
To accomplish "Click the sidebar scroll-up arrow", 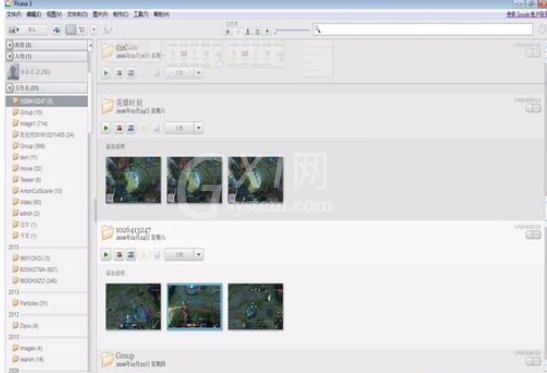I will pyautogui.click(x=90, y=45).
